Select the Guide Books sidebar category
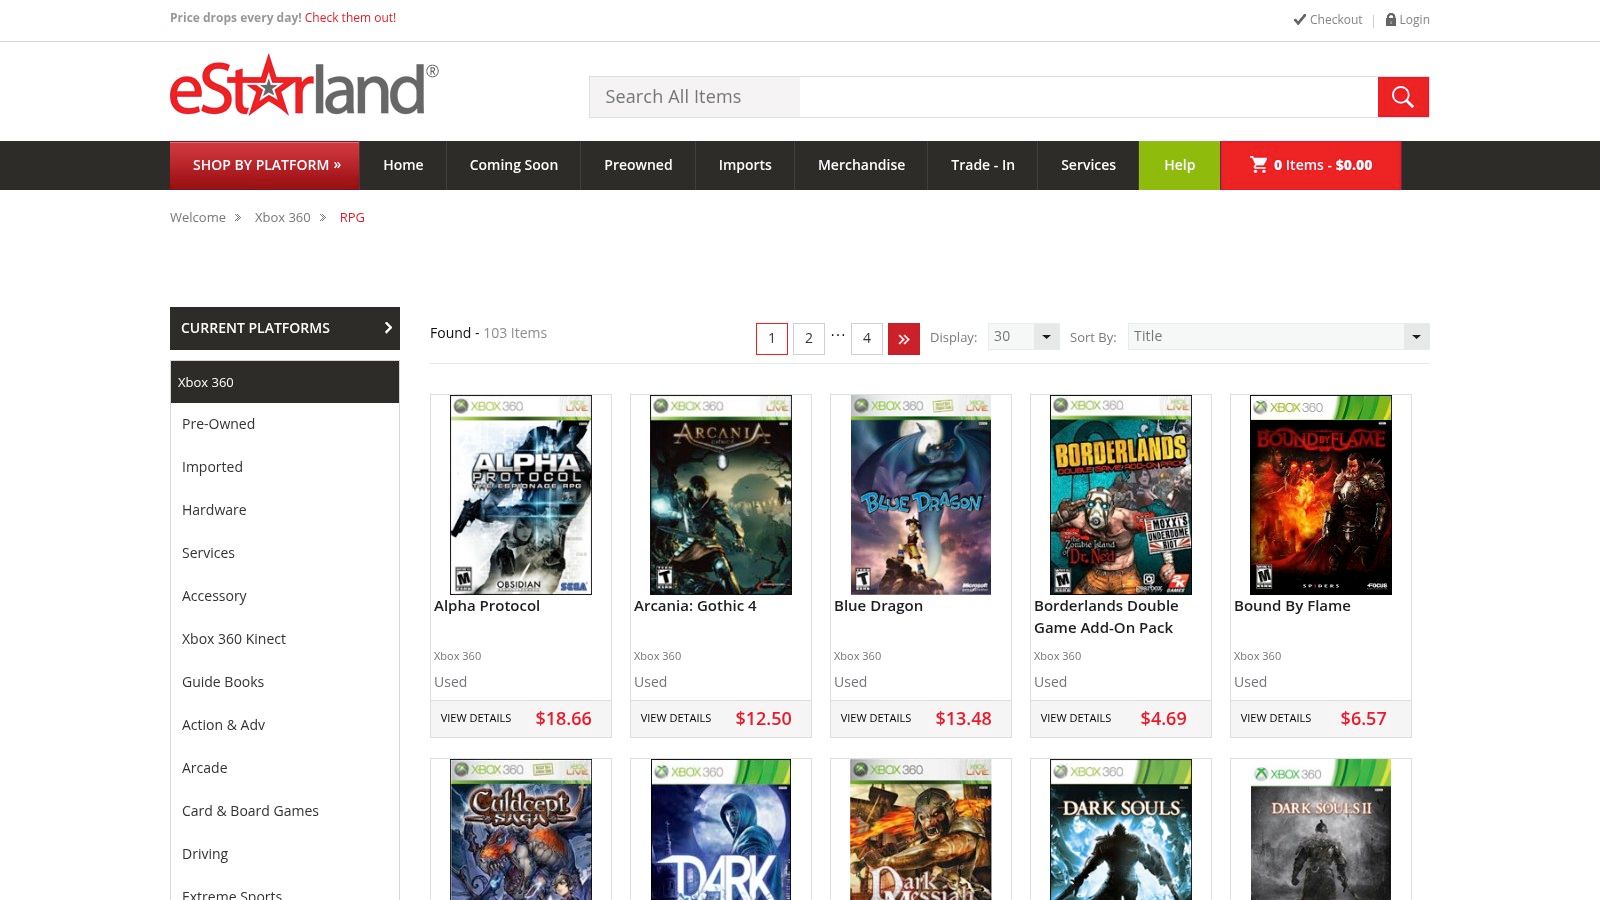The height and width of the screenshot is (900, 1600). (x=223, y=682)
